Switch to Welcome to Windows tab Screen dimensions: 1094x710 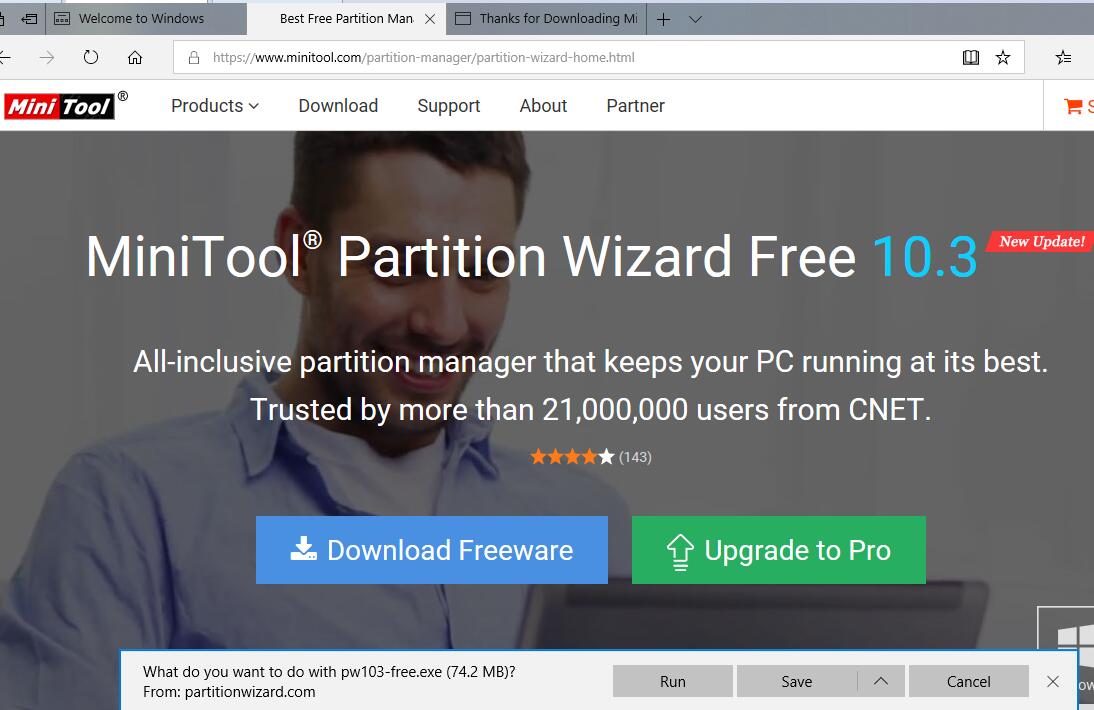[x=141, y=19]
